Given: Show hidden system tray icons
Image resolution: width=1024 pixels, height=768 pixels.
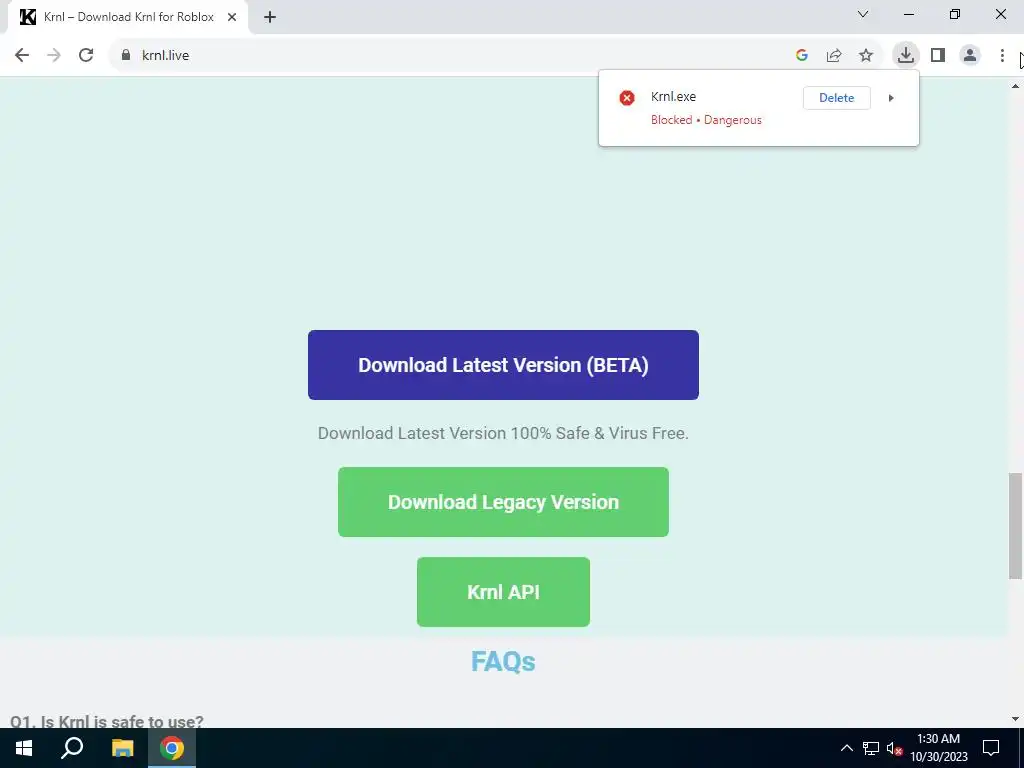Looking at the screenshot, I should (846, 748).
